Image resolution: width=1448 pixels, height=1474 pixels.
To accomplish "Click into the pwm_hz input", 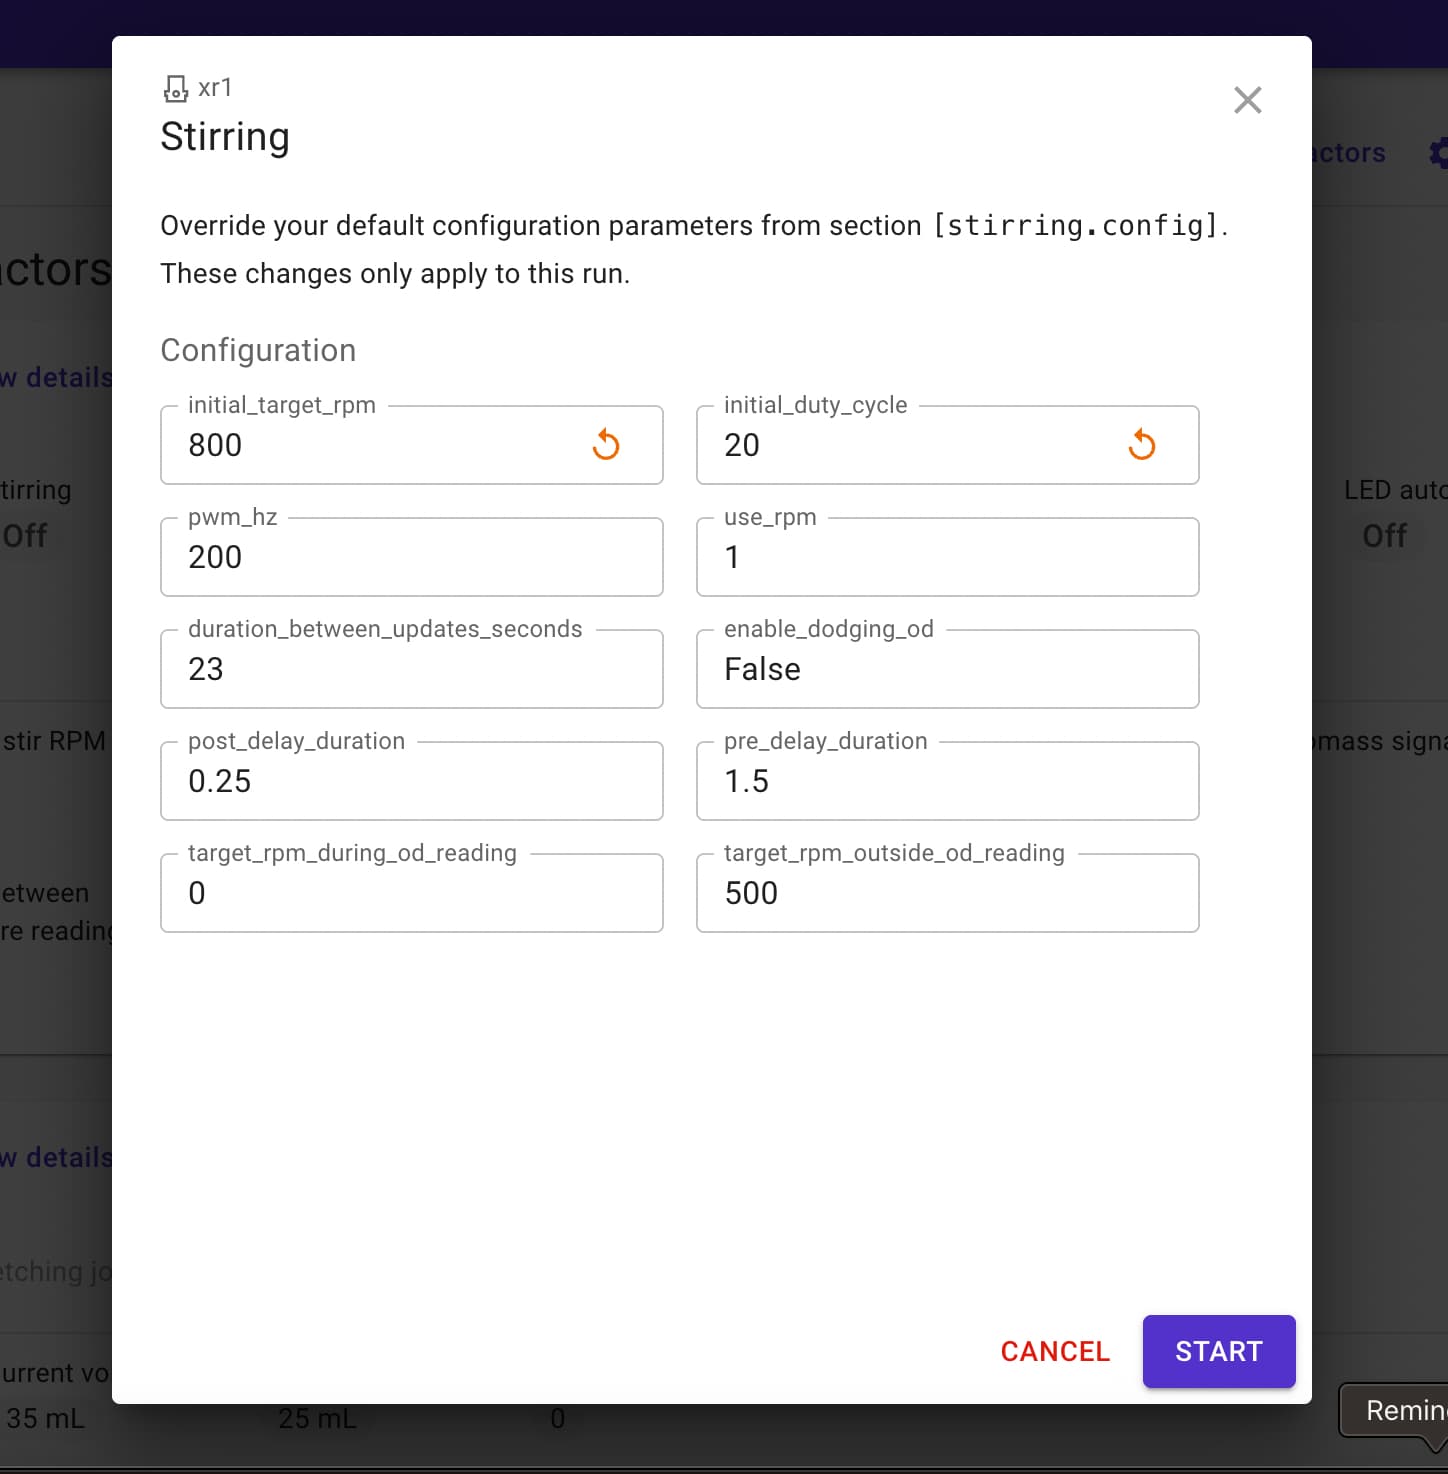I will click(411, 558).
